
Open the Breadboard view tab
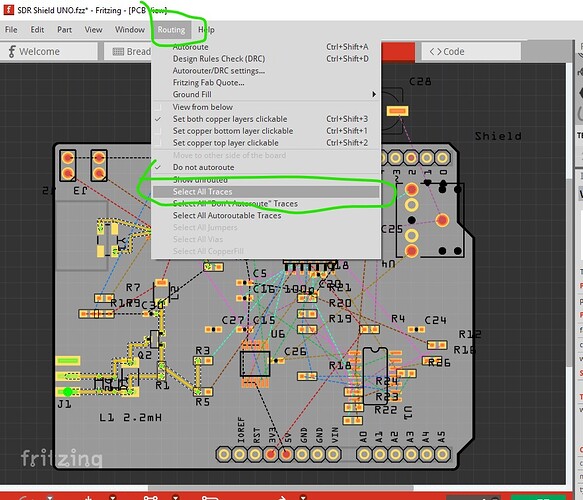click(x=132, y=51)
